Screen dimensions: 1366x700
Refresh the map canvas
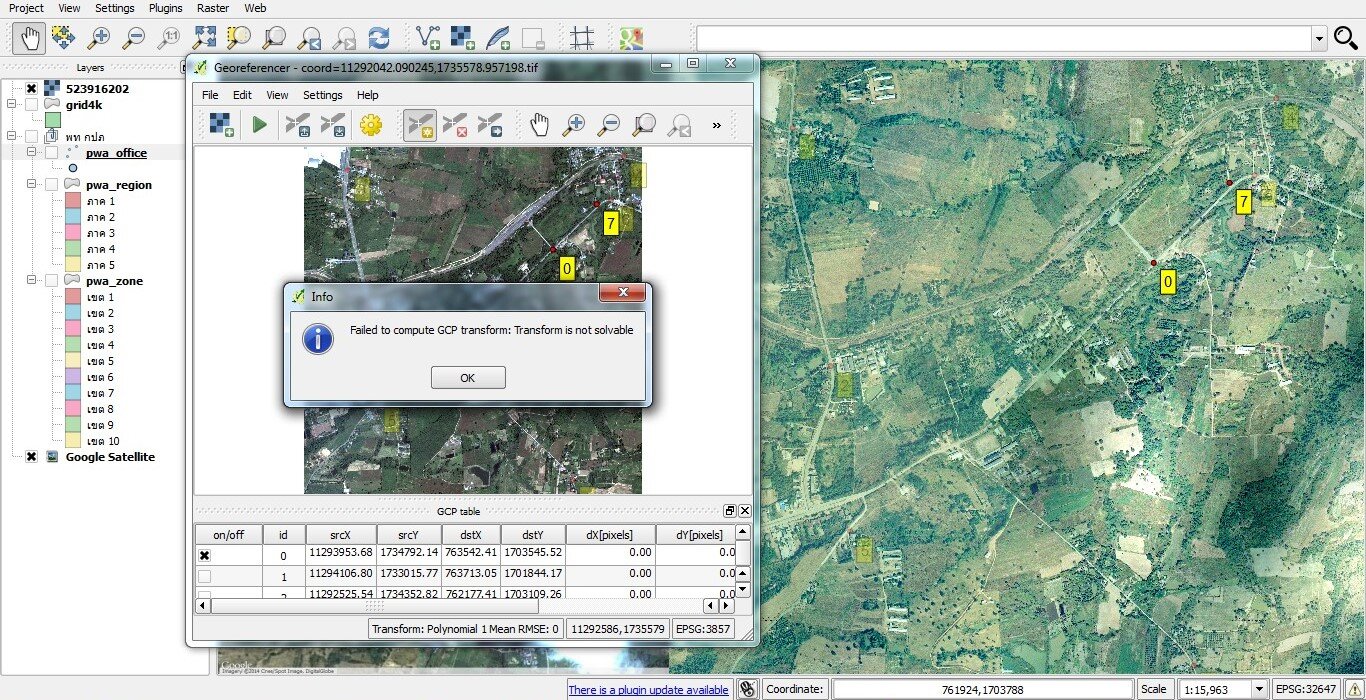(379, 39)
